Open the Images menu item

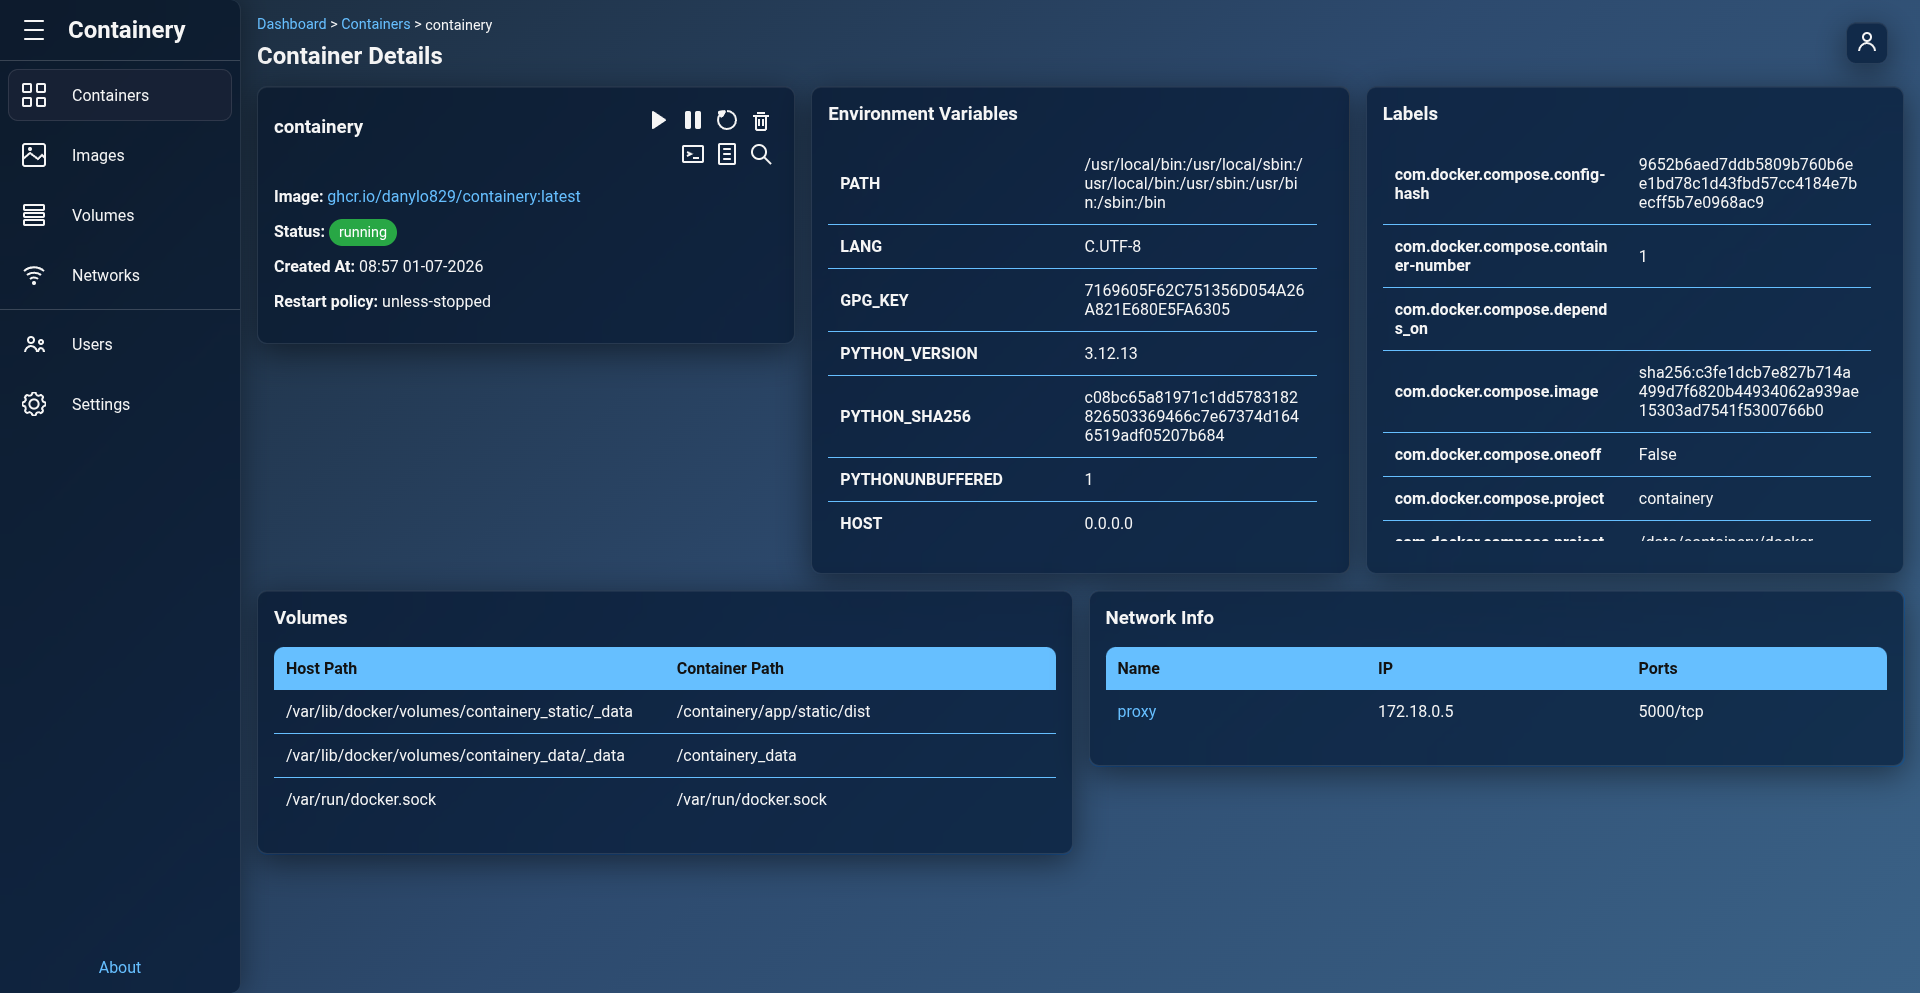tap(120, 155)
